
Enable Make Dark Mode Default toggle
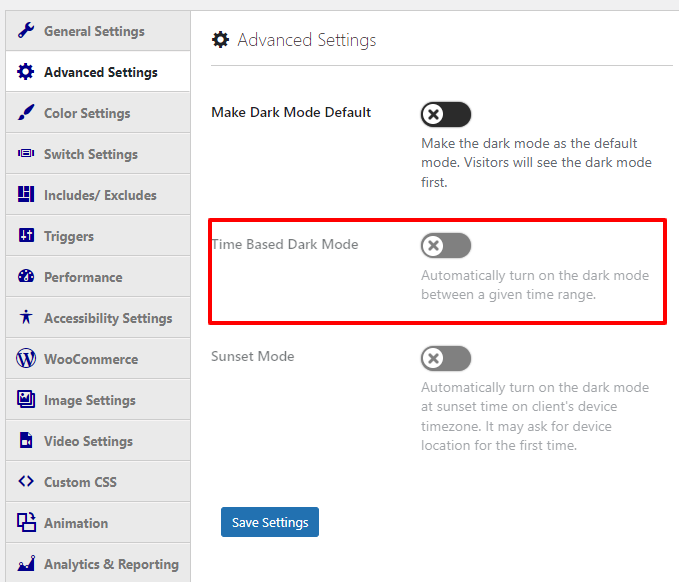coord(446,114)
